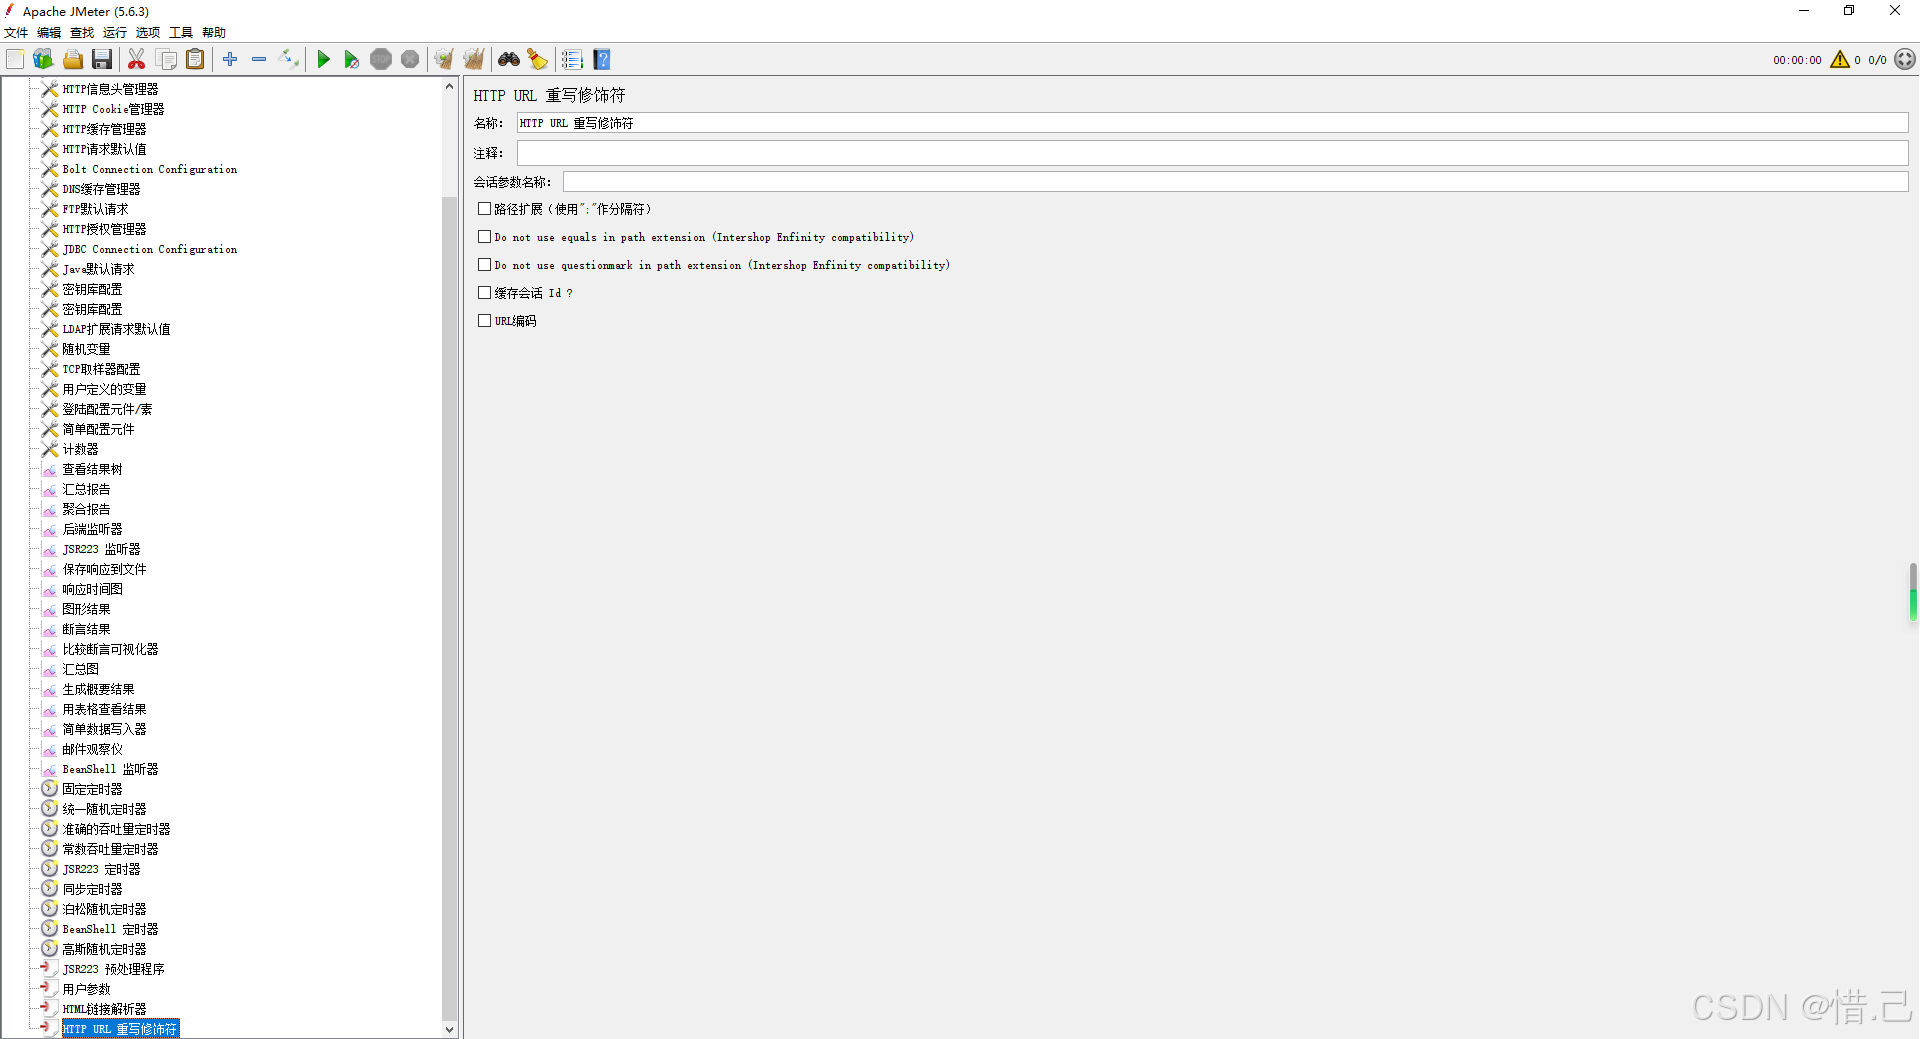Open the 选项 menu
This screenshot has height=1039, width=1920.
pyautogui.click(x=148, y=33)
